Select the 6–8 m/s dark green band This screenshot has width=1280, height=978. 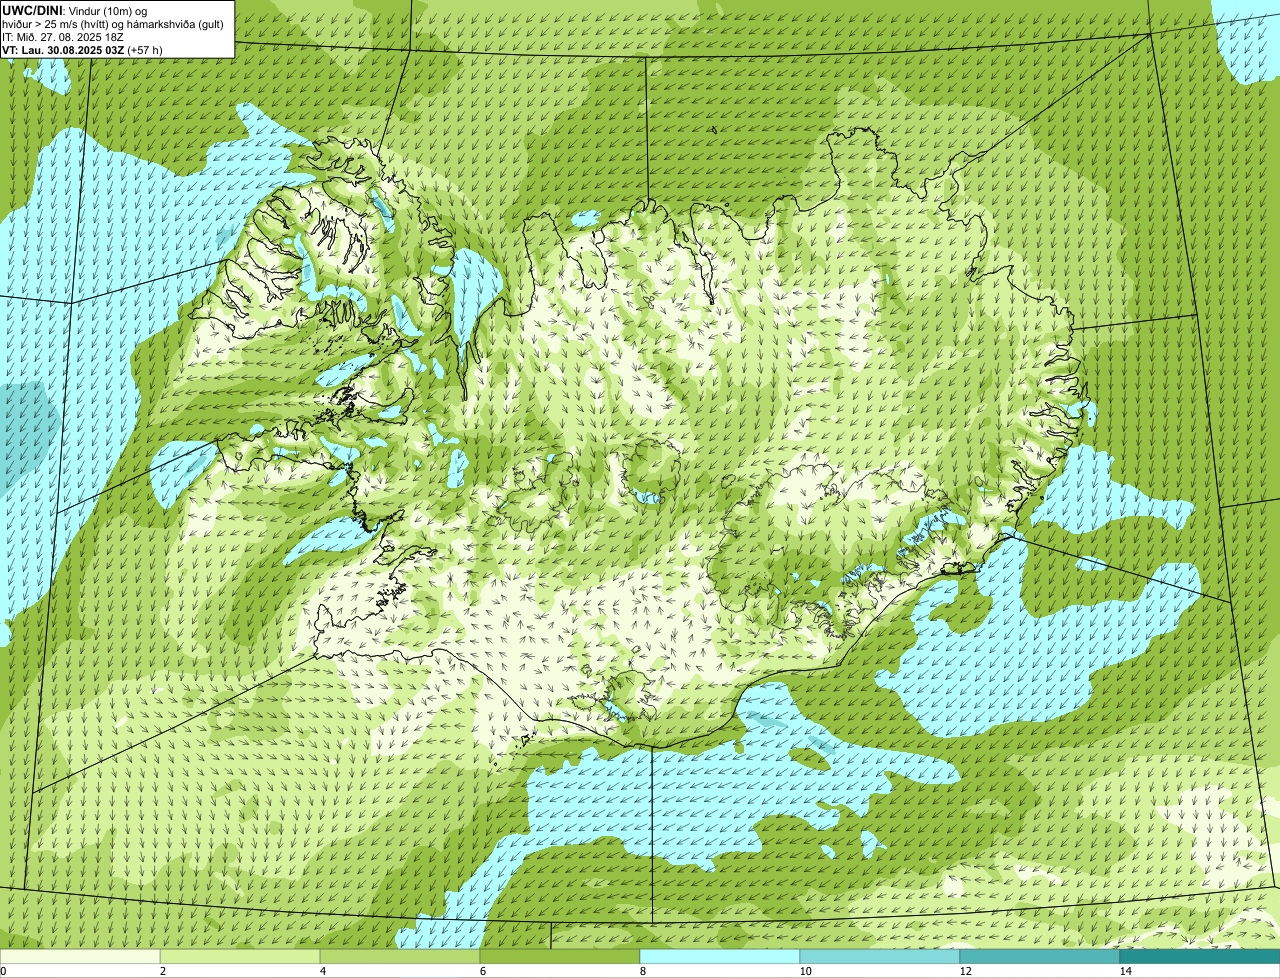coord(560,957)
